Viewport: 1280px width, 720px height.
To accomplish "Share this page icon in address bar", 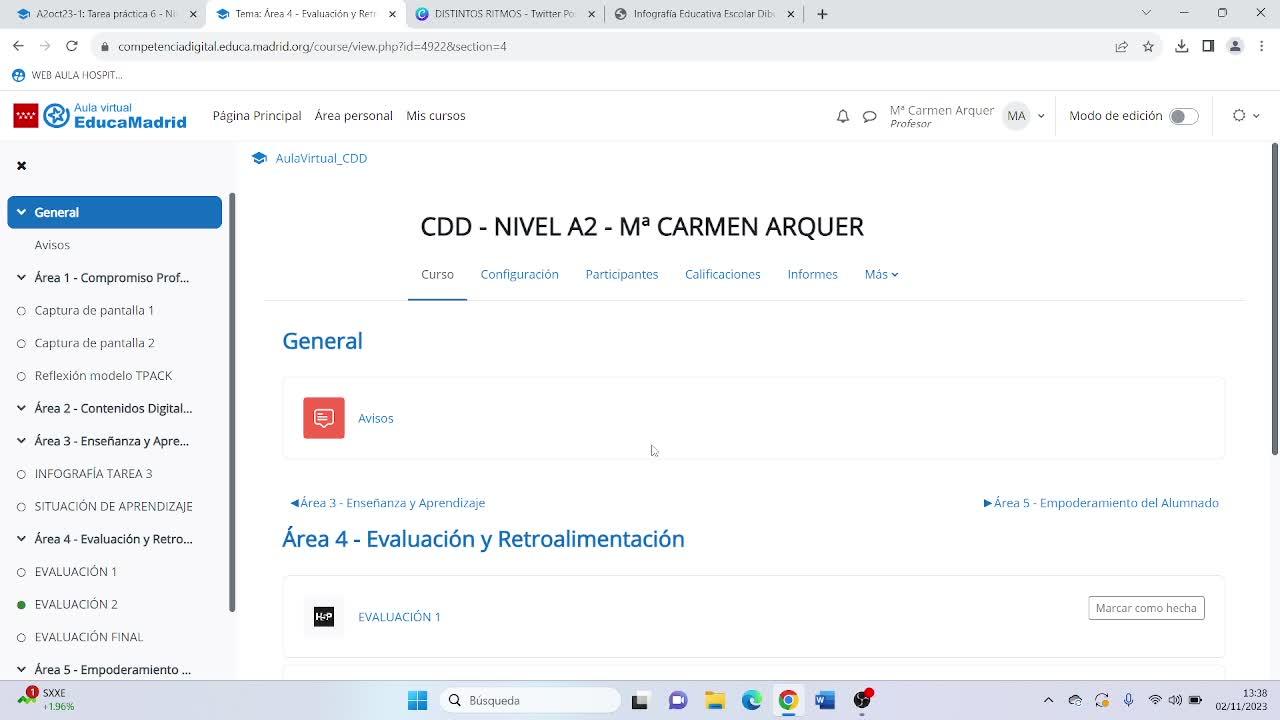I will point(1122,46).
